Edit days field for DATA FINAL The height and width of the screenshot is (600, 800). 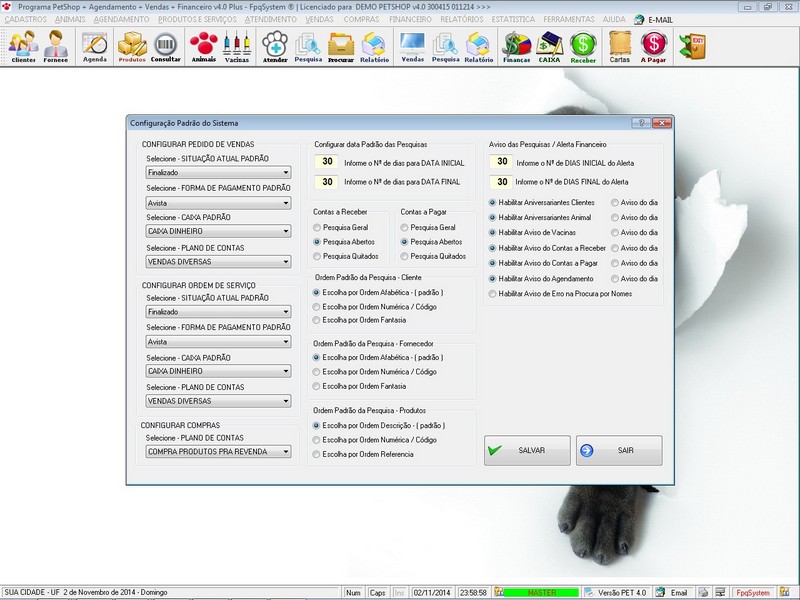click(327, 182)
